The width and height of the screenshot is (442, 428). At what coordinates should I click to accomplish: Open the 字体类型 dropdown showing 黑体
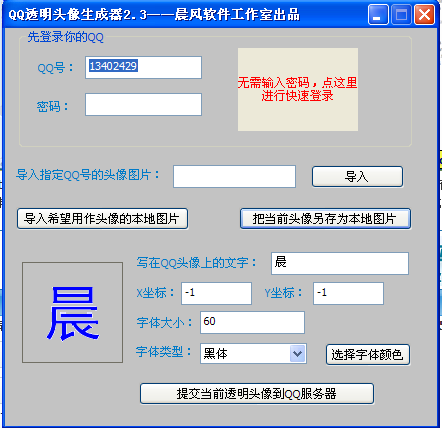(253, 354)
